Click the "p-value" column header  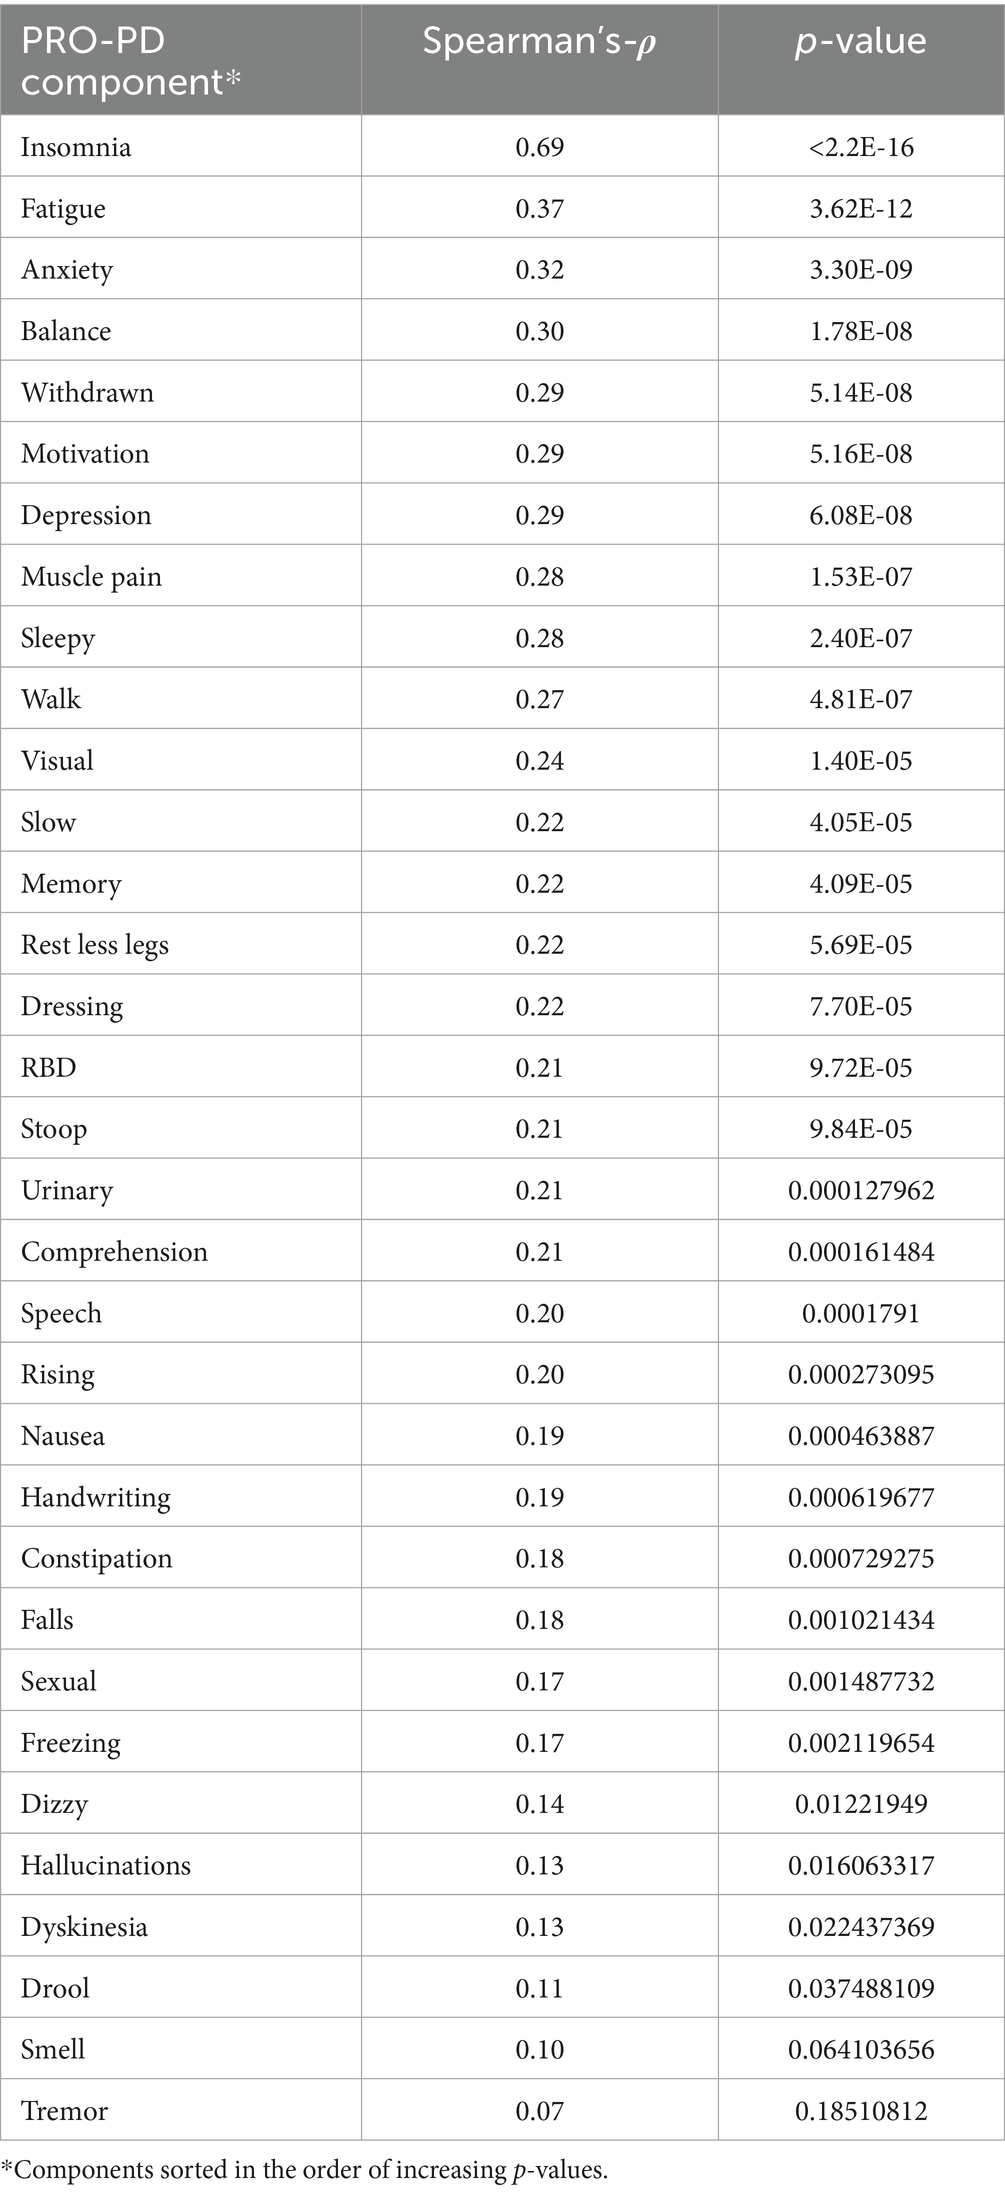click(x=860, y=41)
